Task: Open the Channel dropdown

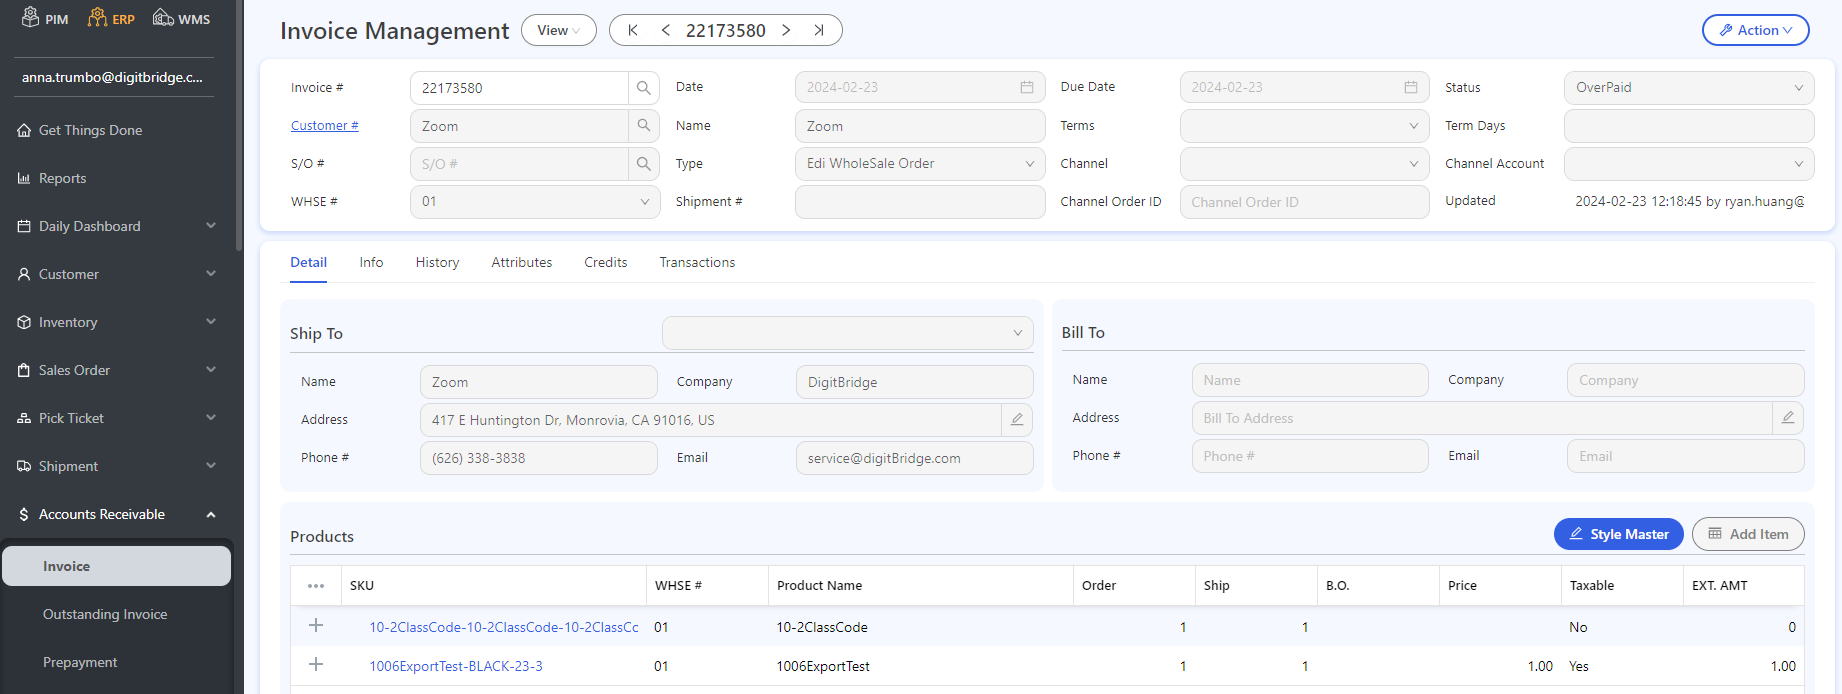Action: click(x=1304, y=164)
